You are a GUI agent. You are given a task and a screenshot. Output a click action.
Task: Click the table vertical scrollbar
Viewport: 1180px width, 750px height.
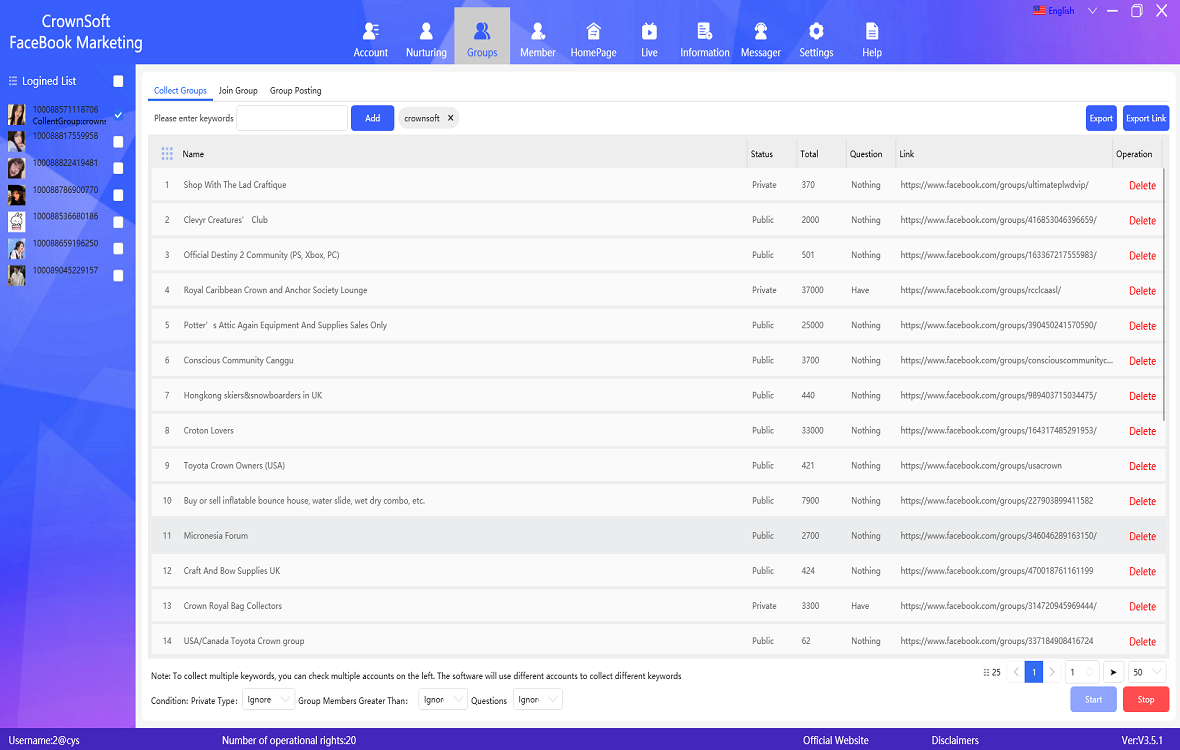(1165, 293)
